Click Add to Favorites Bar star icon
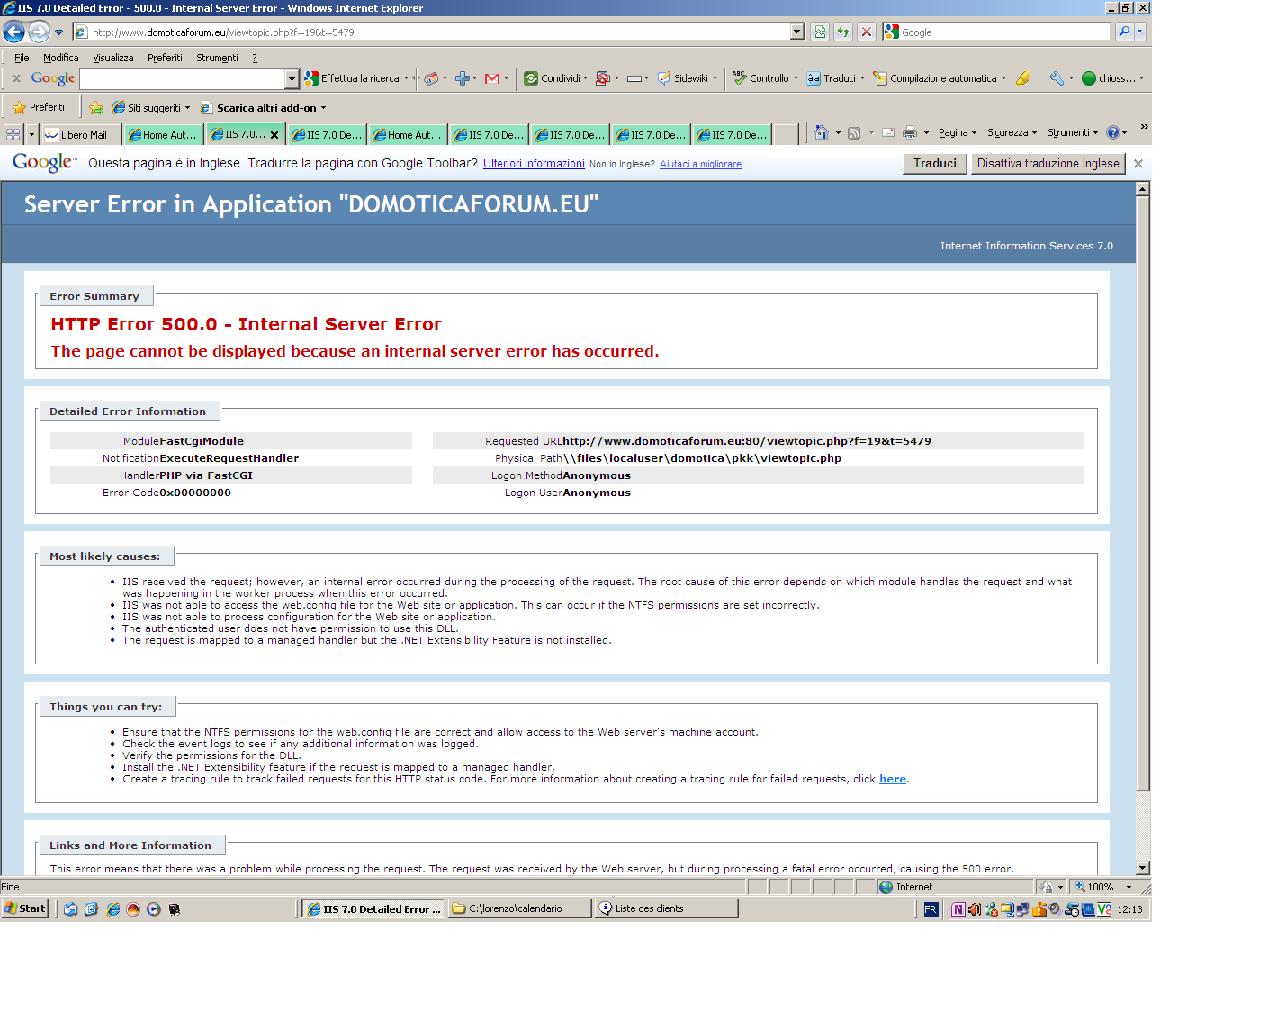Image resolution: width=1280 pixels, height=1024 pixels. (x=96, y=107)
